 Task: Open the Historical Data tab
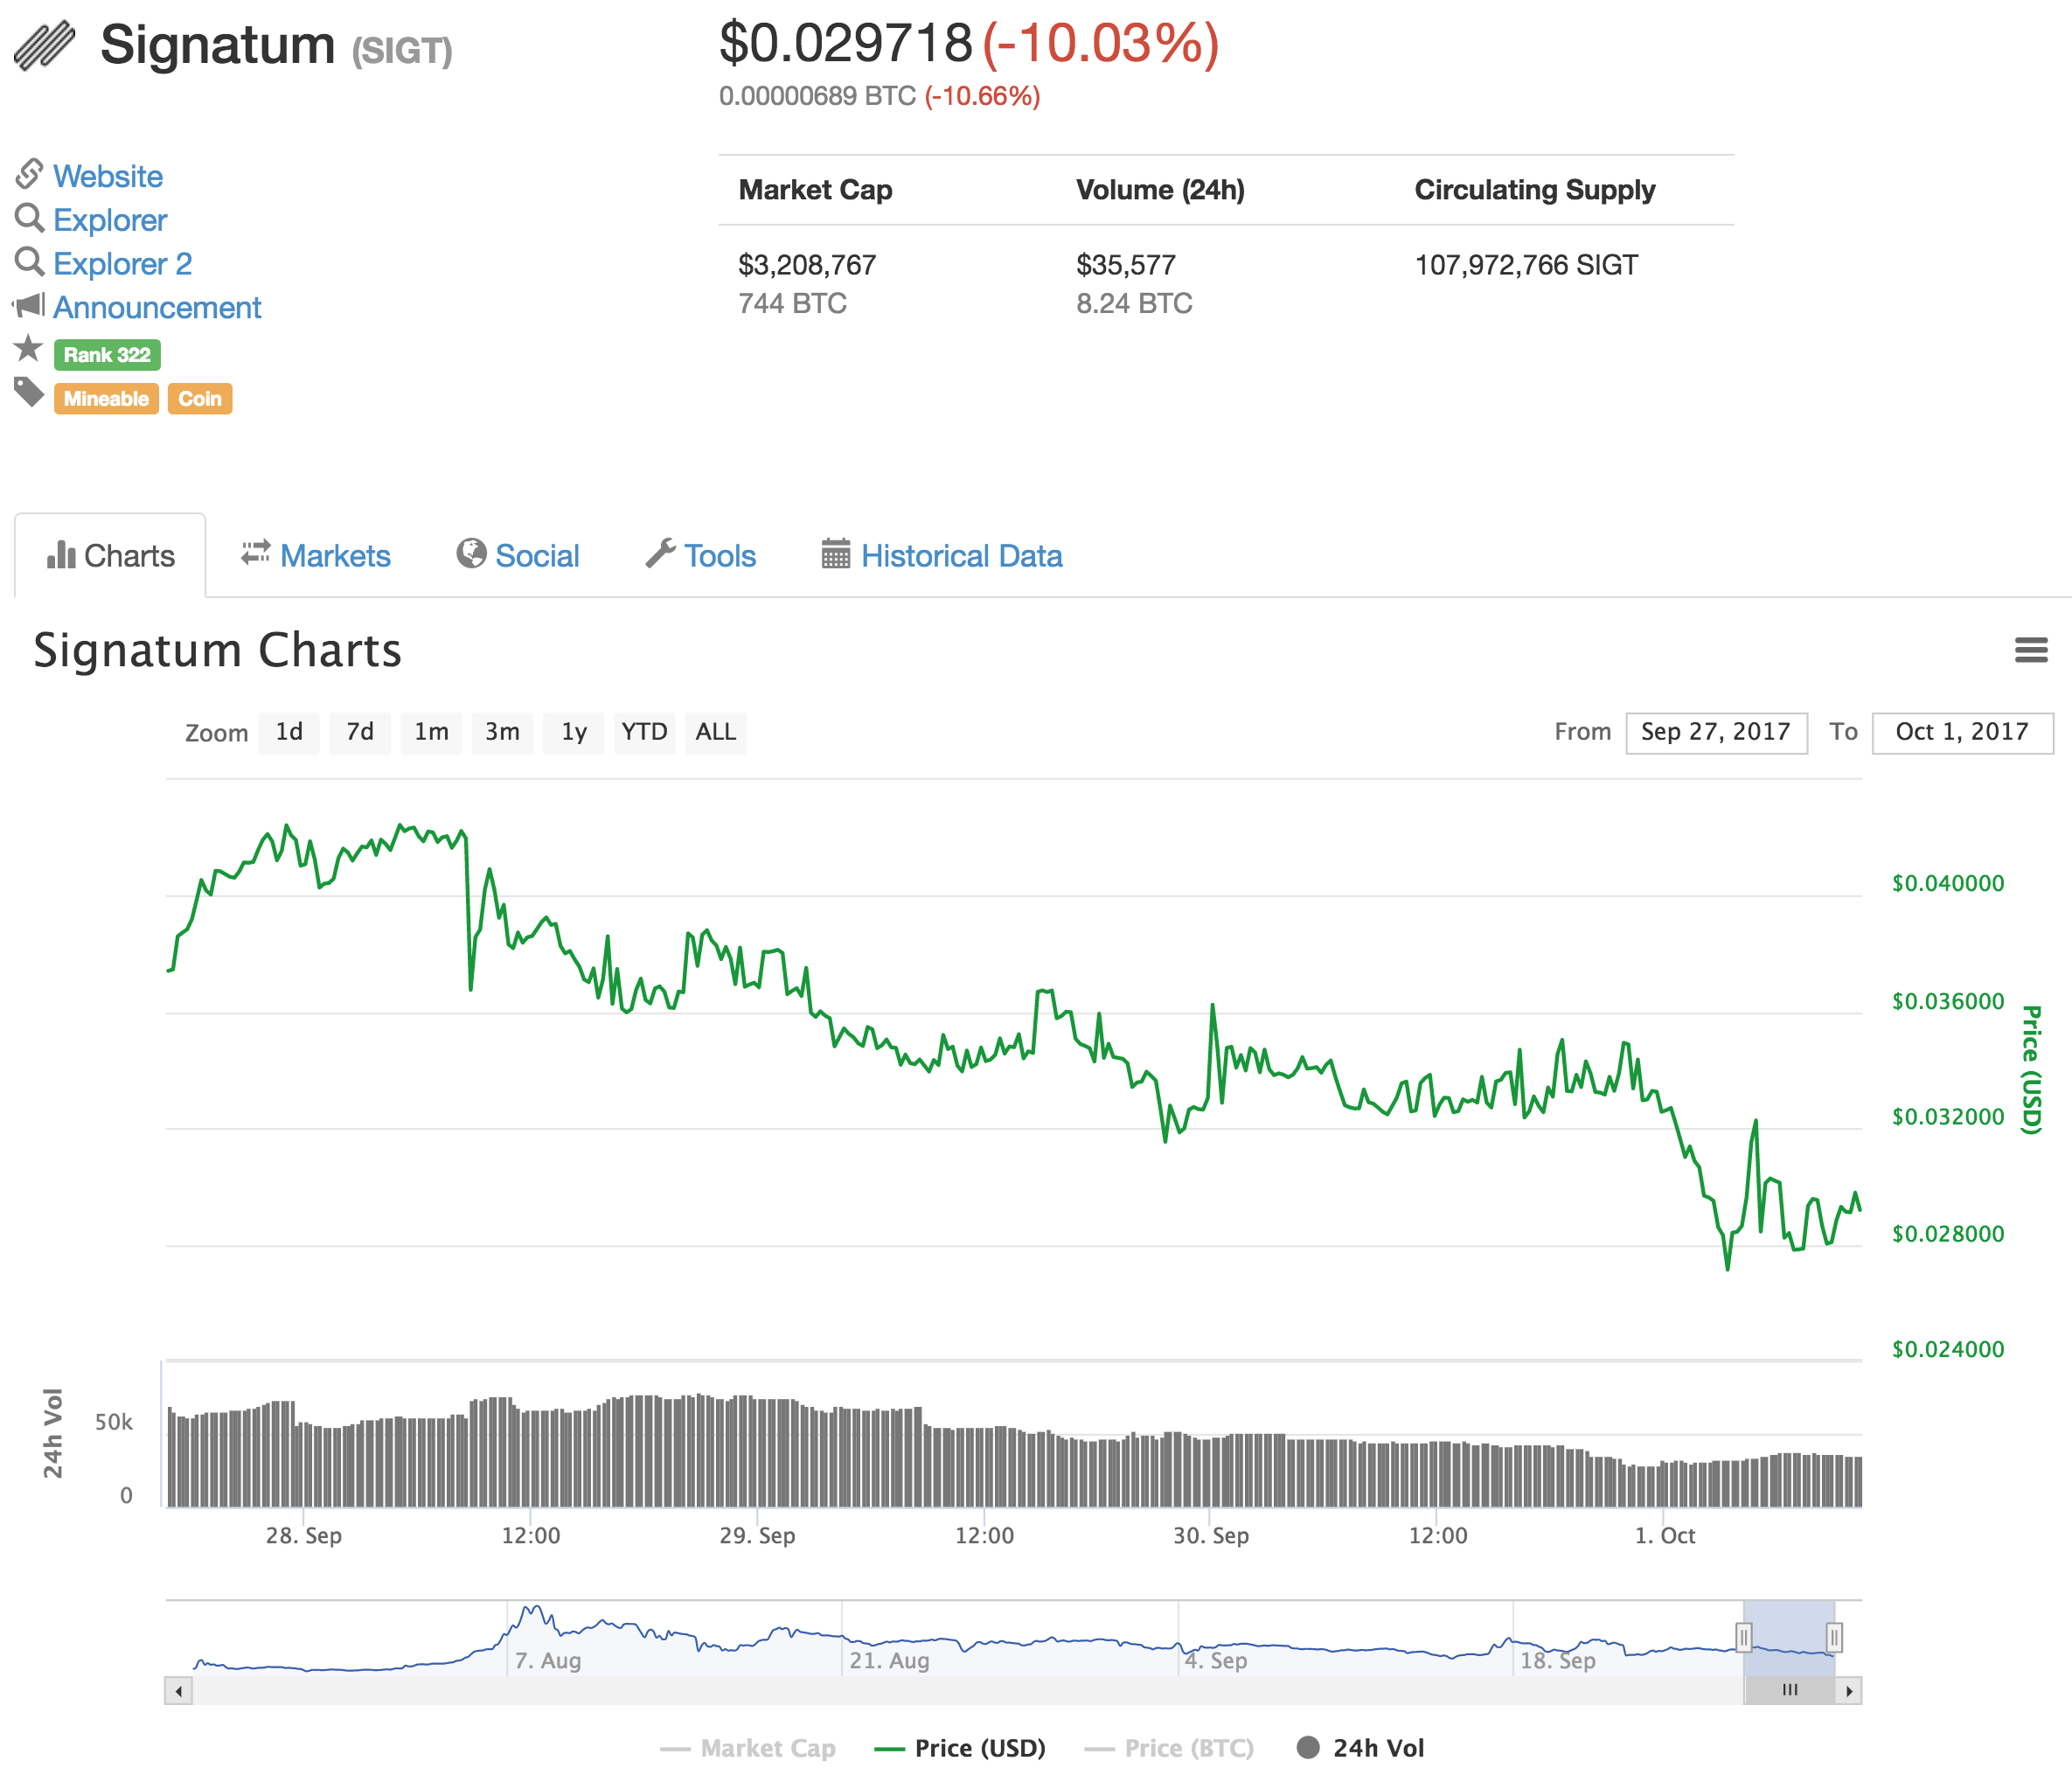942,555
